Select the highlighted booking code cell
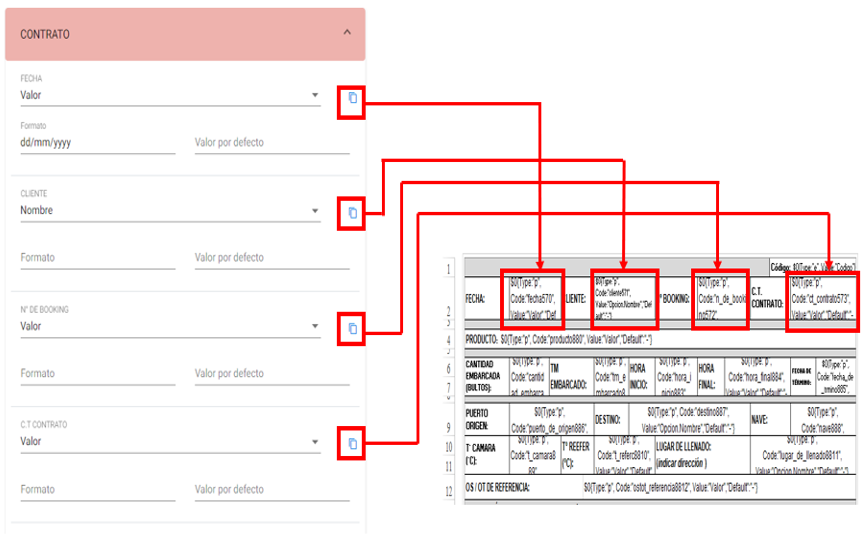The image size is (864, 551). 720,299
